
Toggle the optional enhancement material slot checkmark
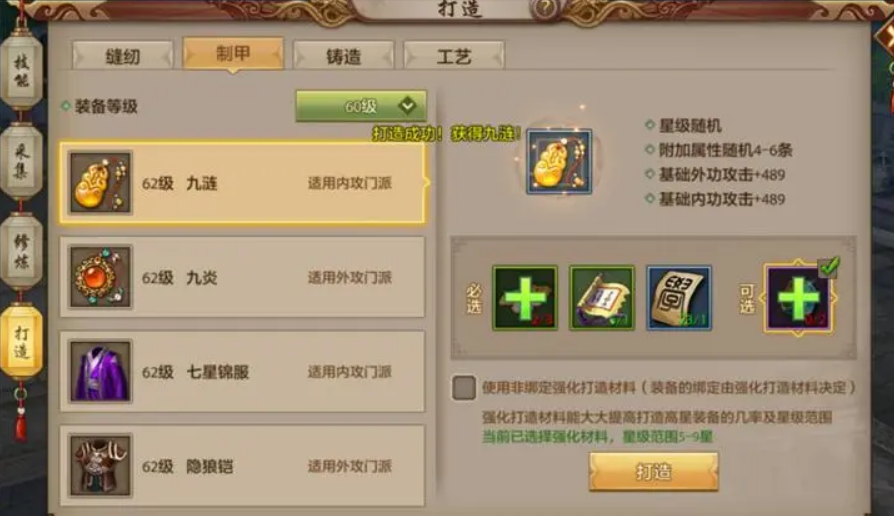(828, 266)
